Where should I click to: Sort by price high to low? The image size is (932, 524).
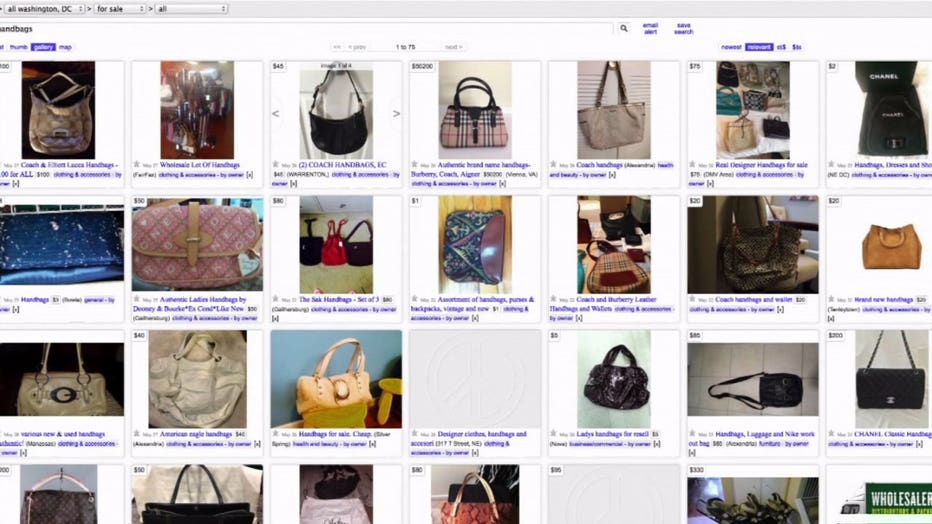pyautogui.click(x=796, y=47)
